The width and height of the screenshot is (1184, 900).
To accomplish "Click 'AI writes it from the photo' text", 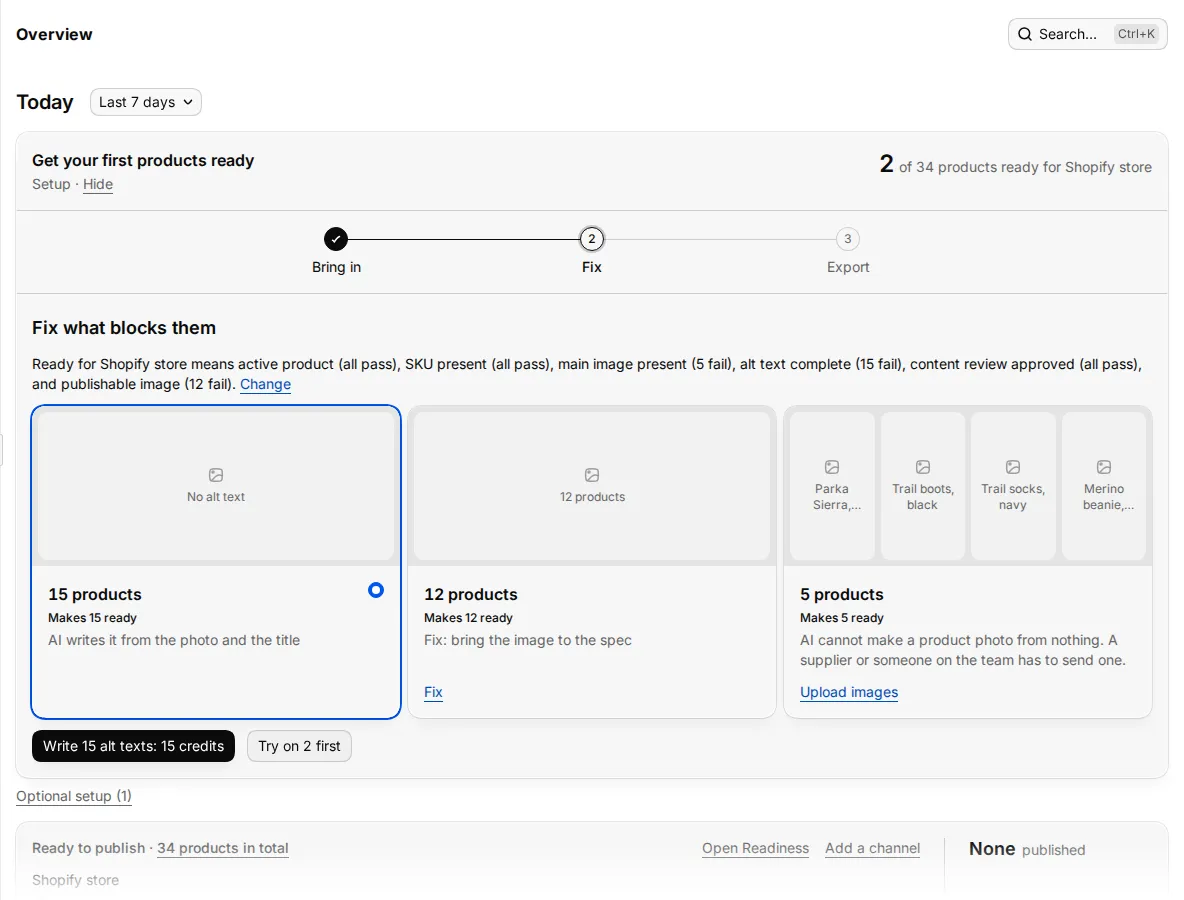I will pyautogui.click(x=174, y=640).
